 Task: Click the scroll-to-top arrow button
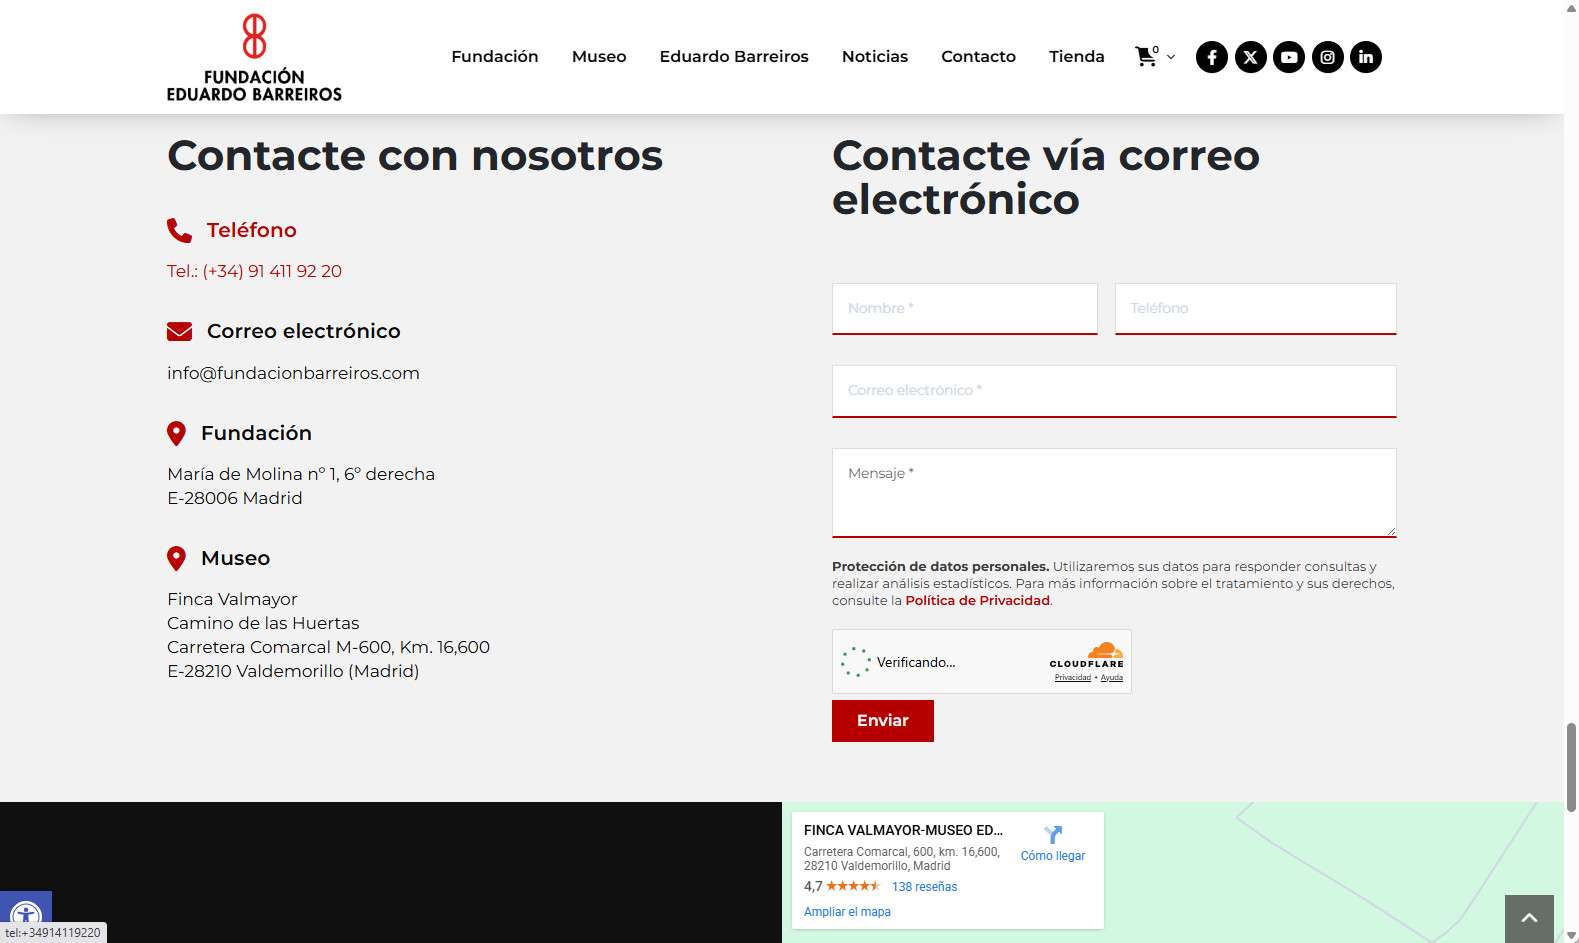pos(1529,918)
